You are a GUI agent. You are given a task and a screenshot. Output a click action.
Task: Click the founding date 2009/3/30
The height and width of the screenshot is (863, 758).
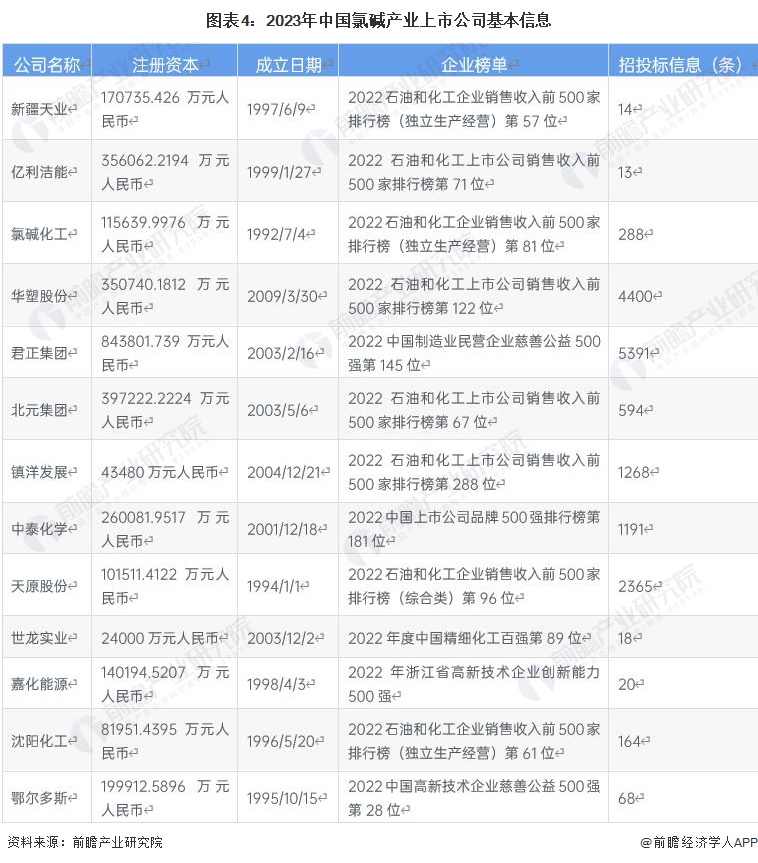[x=283, y=296]
